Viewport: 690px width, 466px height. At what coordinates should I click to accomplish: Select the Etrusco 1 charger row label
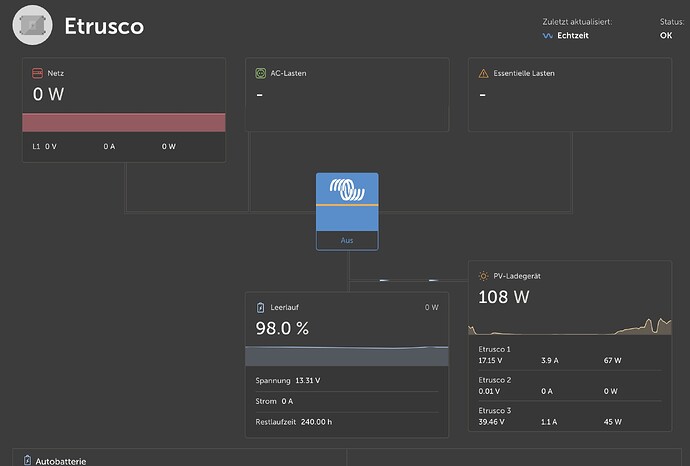494,349
